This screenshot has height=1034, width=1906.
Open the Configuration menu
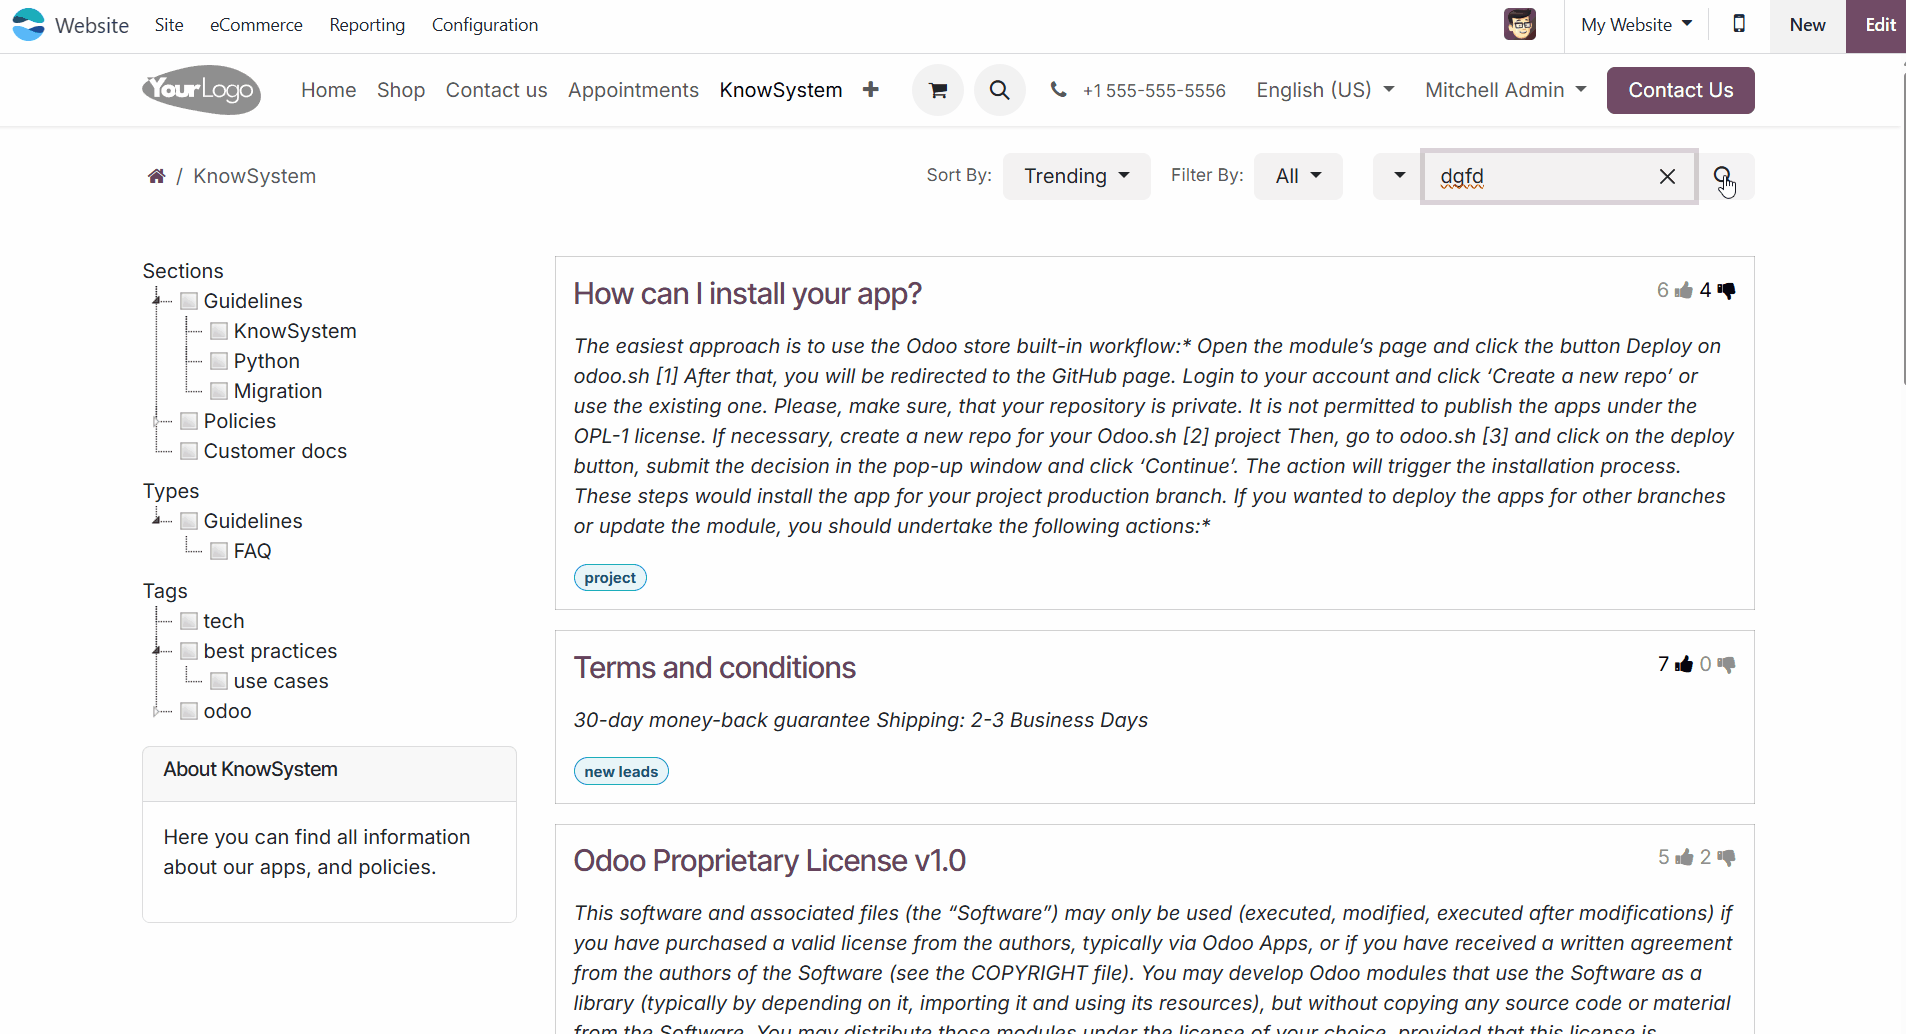(x=485, y=25)
